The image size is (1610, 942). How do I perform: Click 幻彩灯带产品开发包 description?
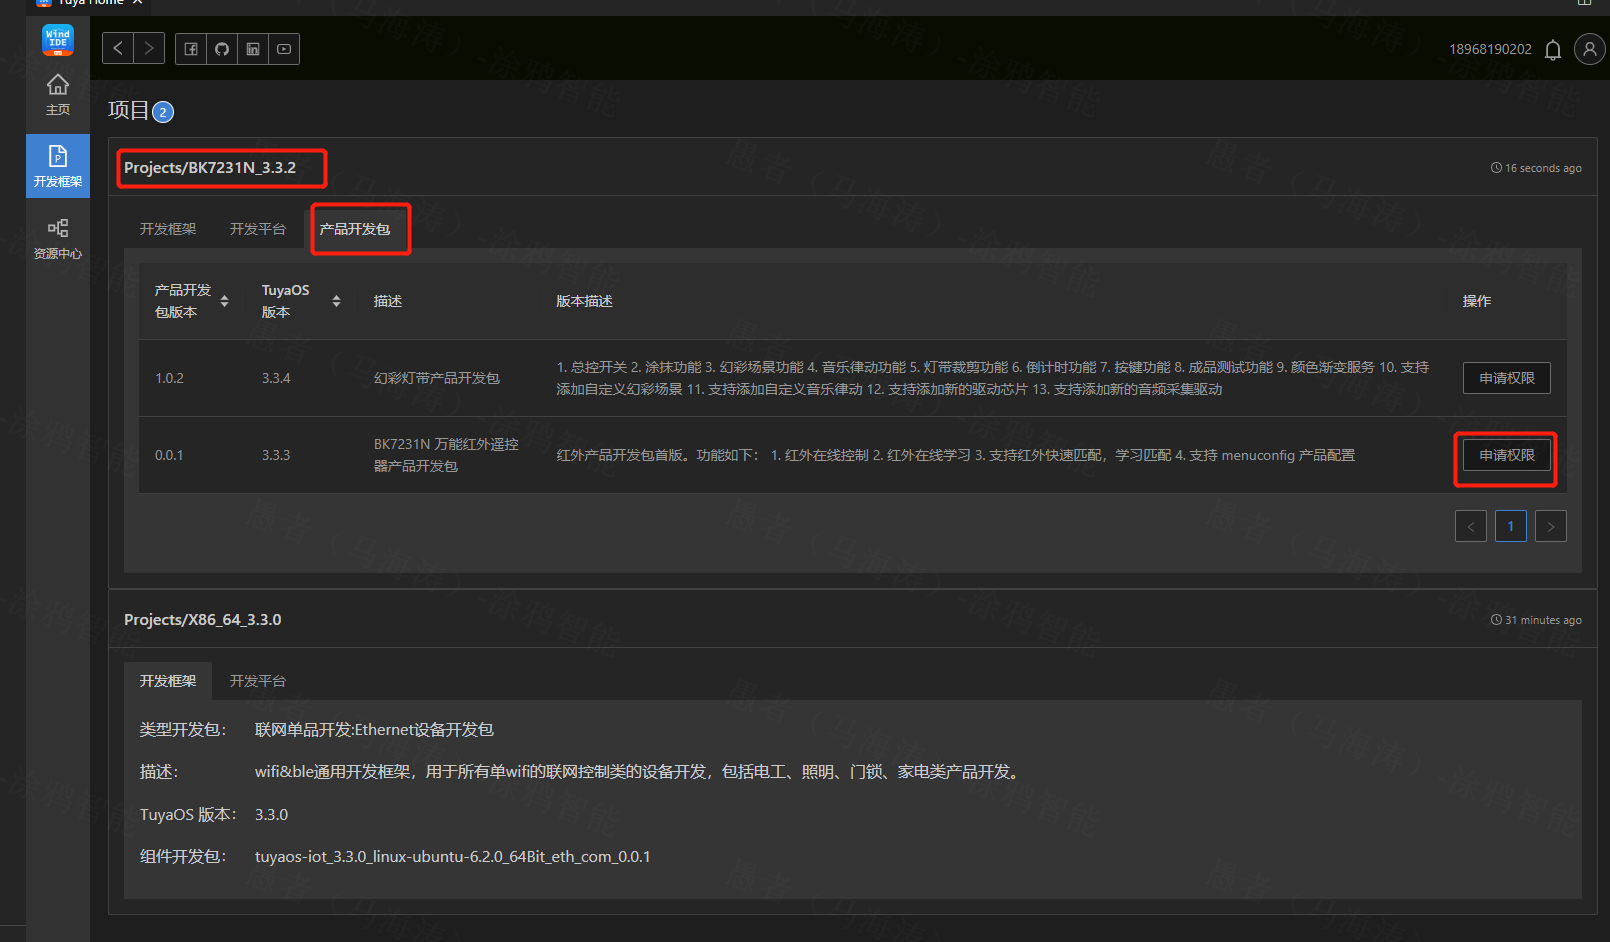click(436, 378)
